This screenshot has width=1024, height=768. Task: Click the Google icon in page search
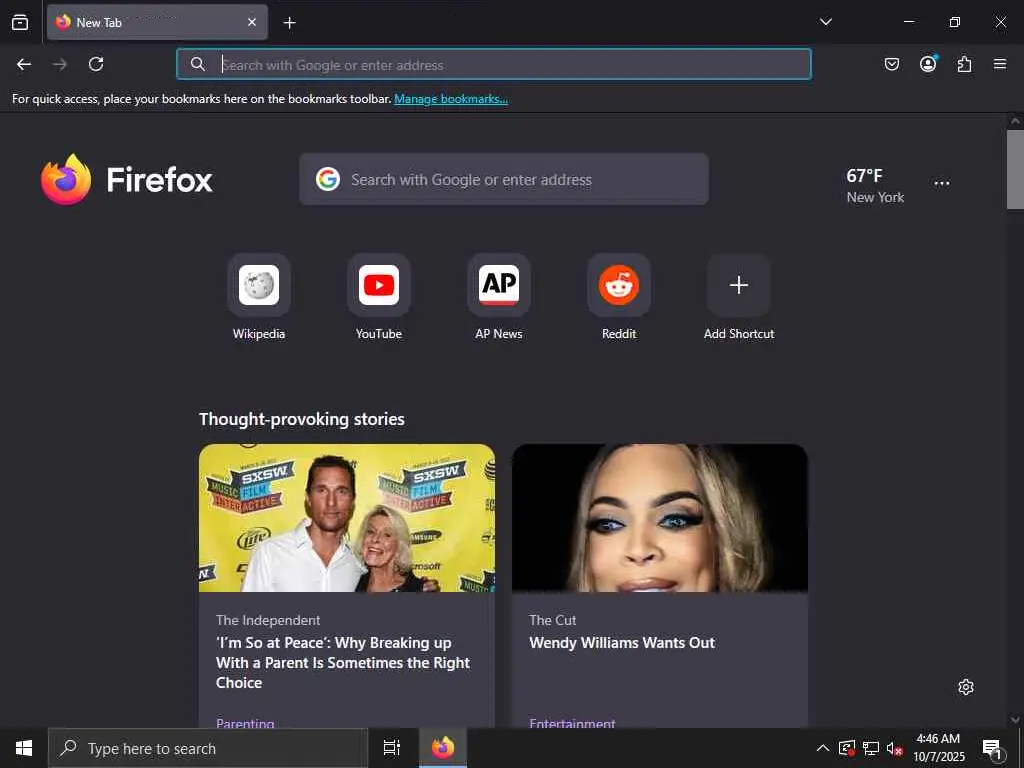pyautogui.click(x=328, y=179)
